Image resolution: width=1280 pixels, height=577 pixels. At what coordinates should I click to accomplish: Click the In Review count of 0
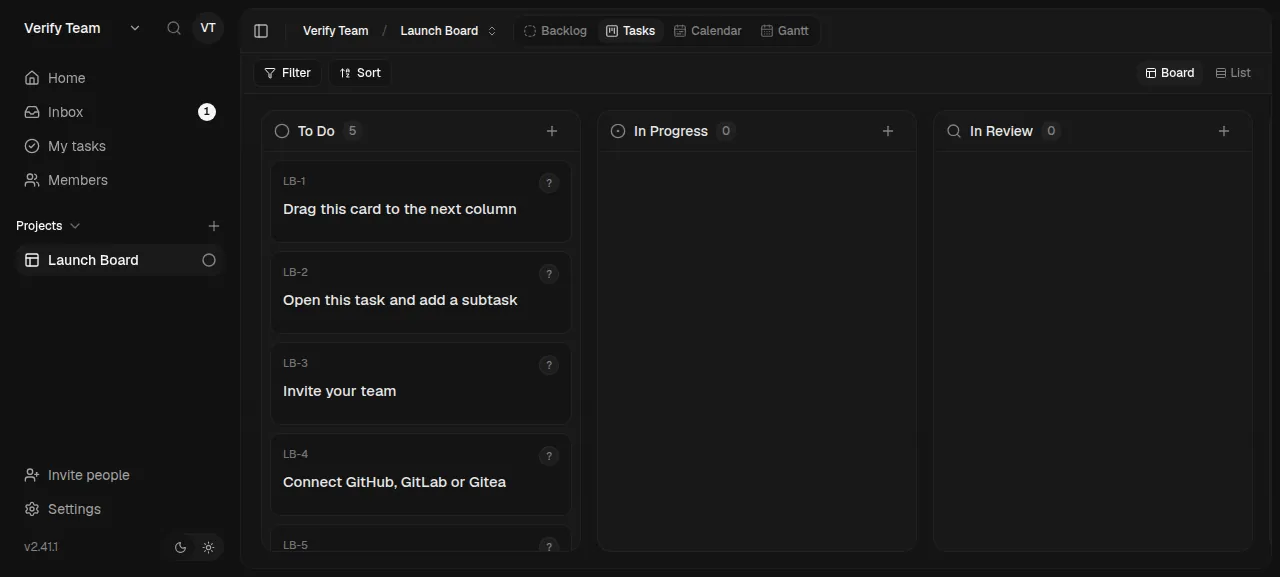pyautogui.click(x=1051, y=131)
